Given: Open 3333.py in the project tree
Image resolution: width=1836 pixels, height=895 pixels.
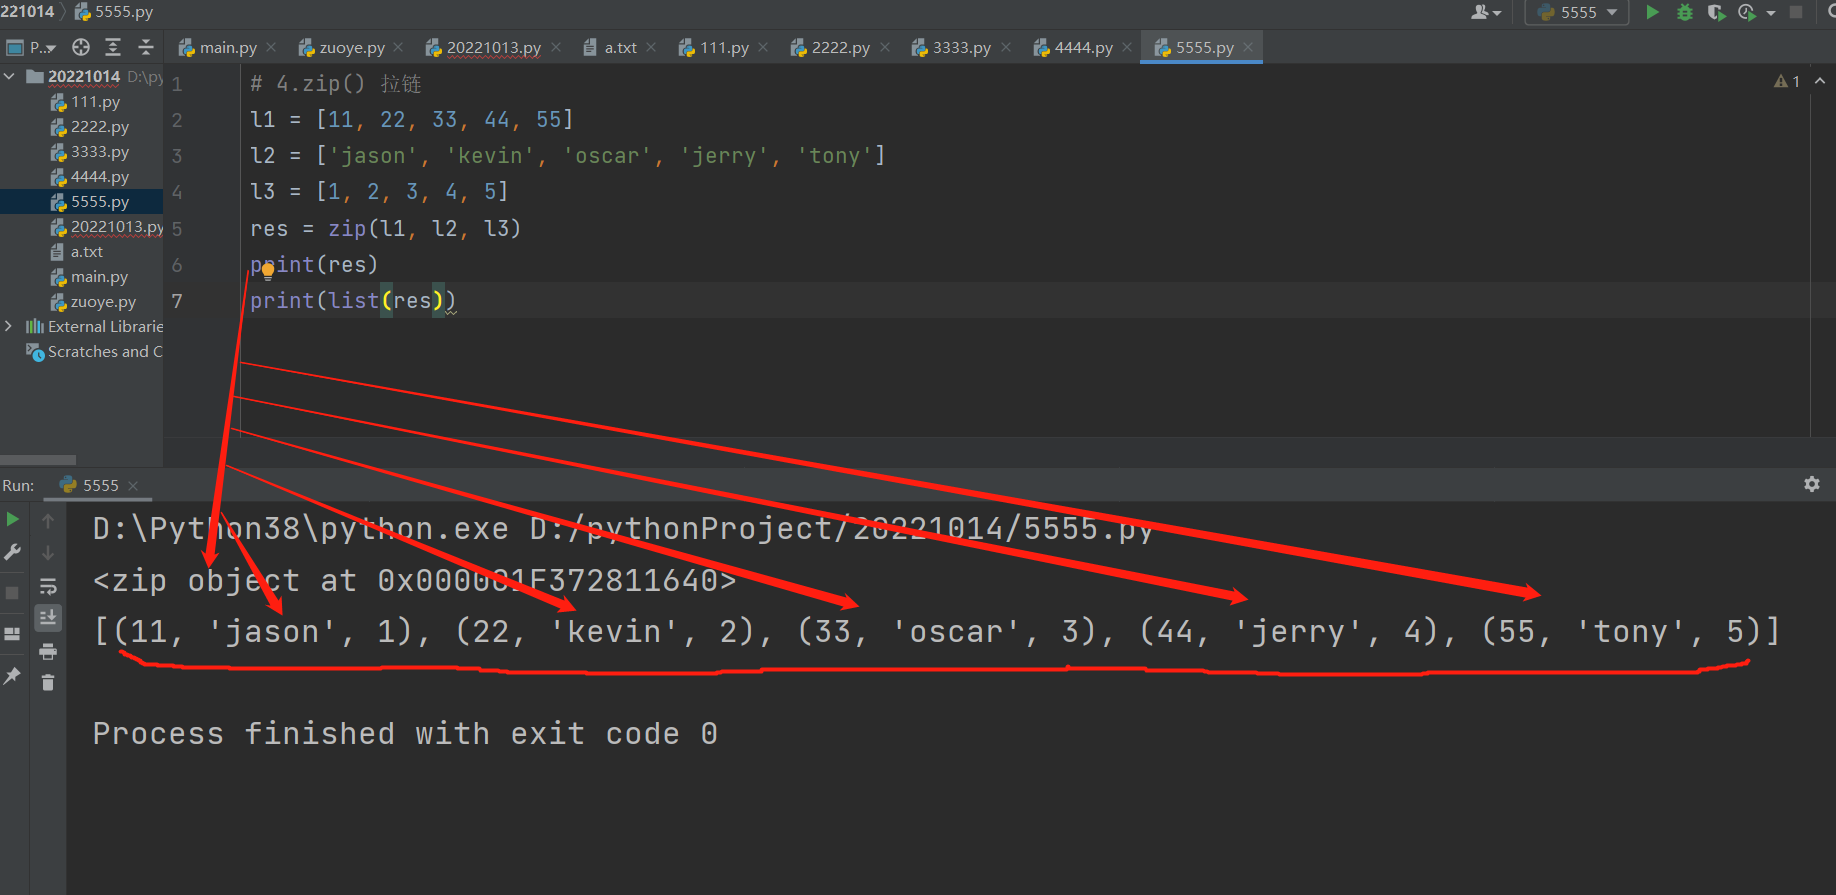Looking at the screenshot, I should [100, 152].
